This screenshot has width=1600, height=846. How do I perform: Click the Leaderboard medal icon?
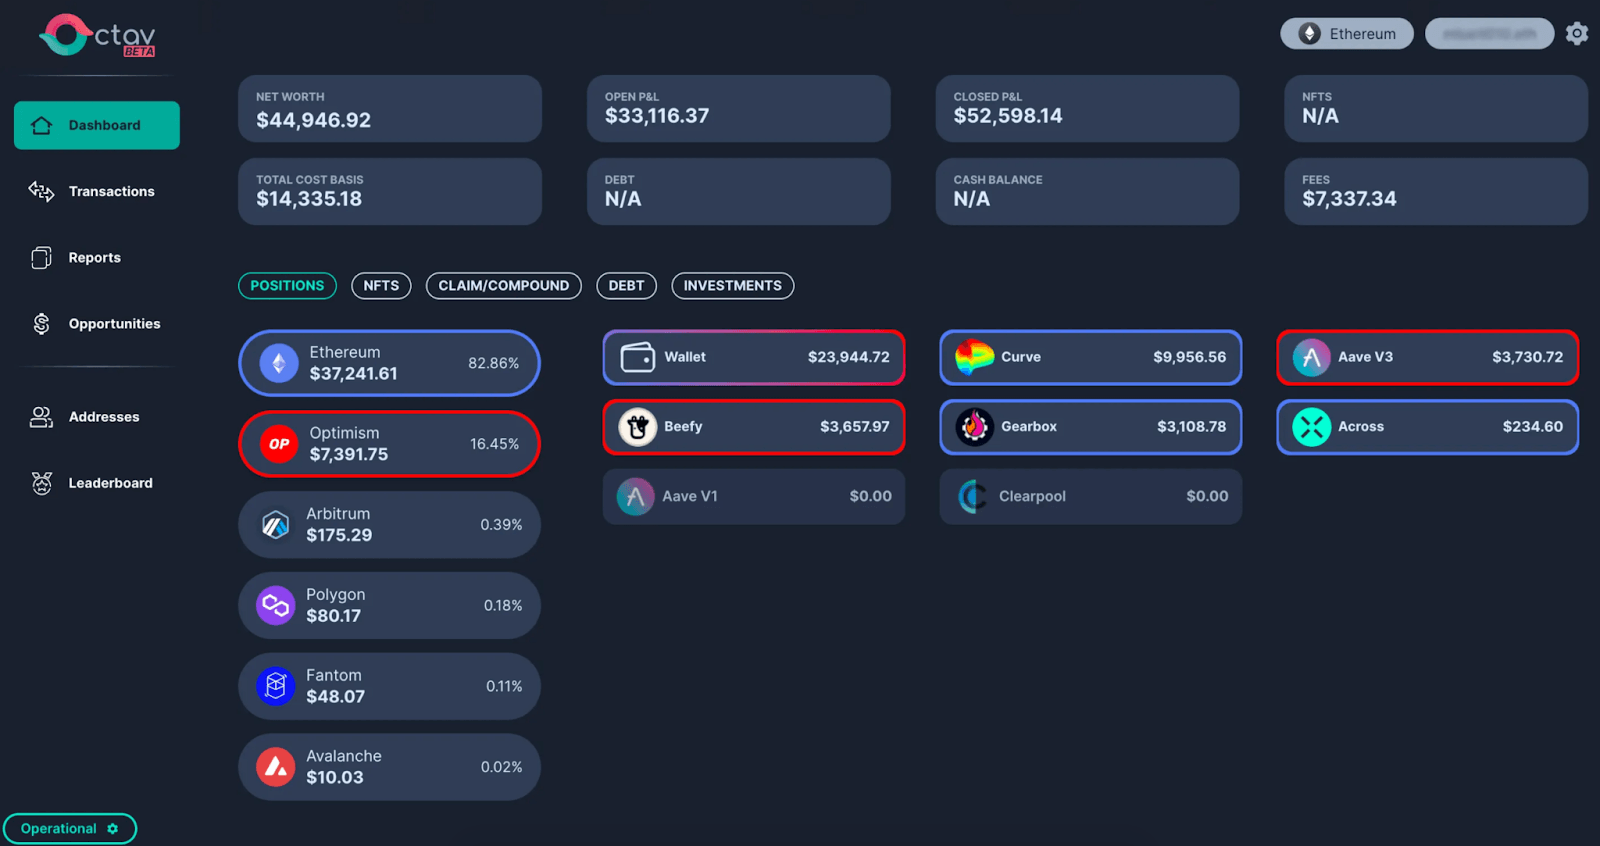point(42,483)
